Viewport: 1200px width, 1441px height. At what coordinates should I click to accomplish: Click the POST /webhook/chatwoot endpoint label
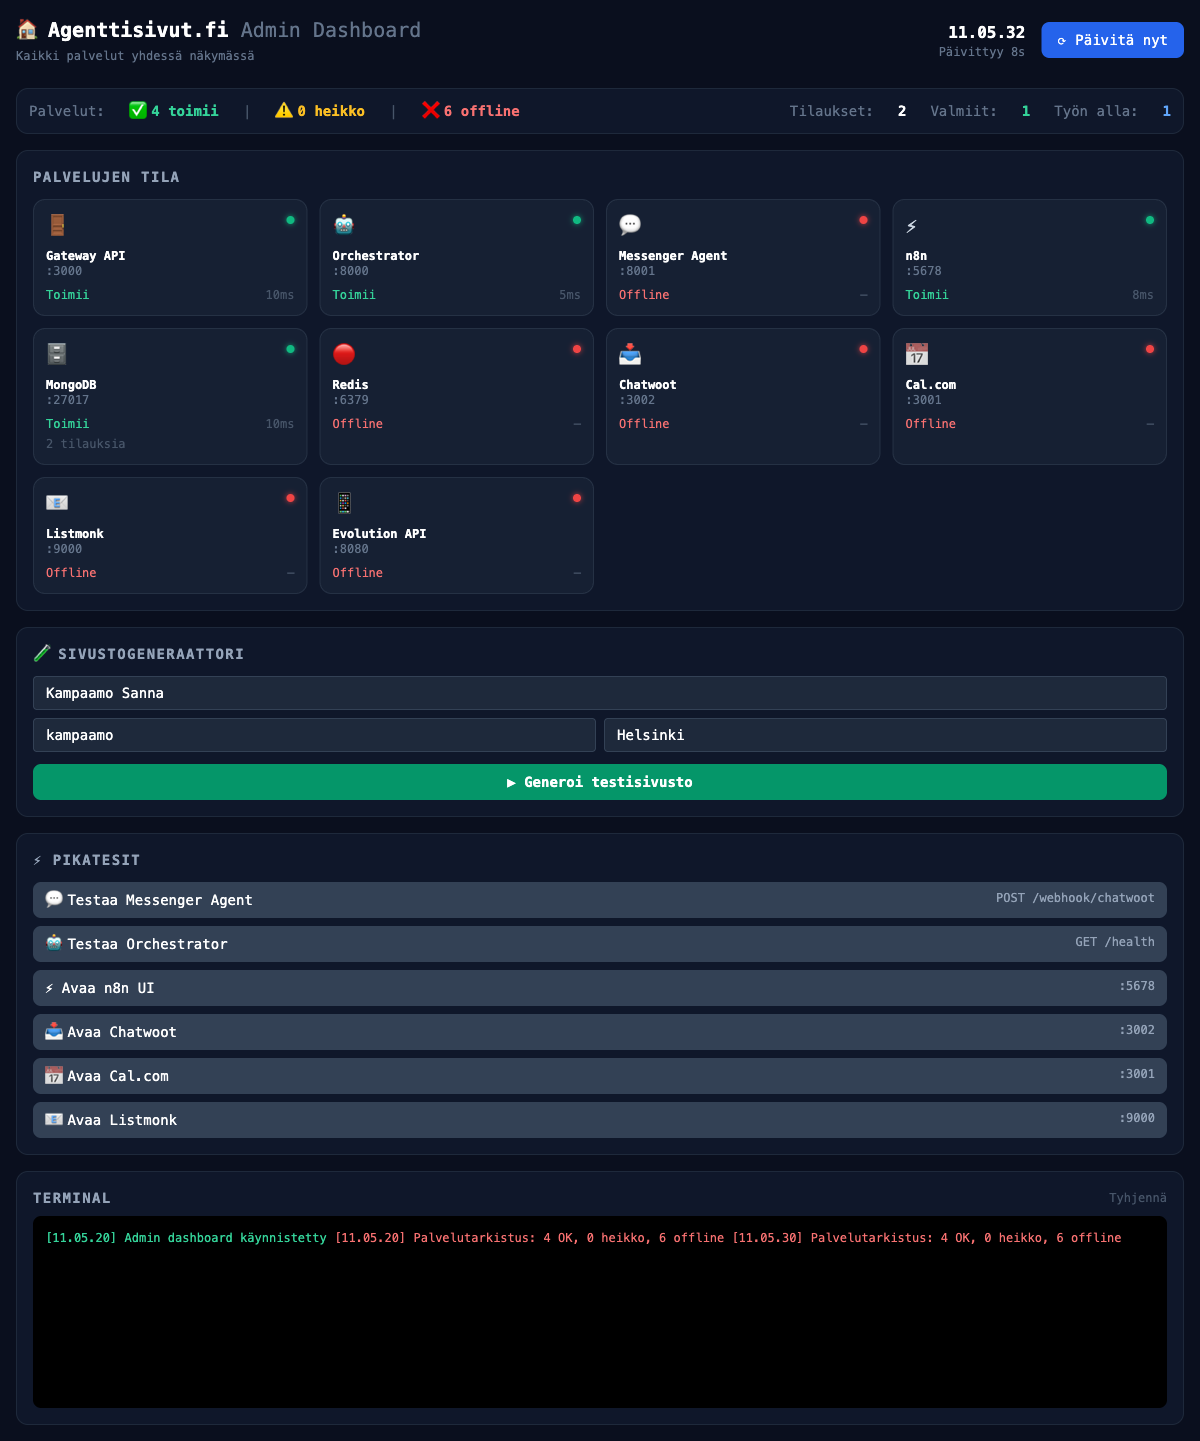click(1075, 898)
